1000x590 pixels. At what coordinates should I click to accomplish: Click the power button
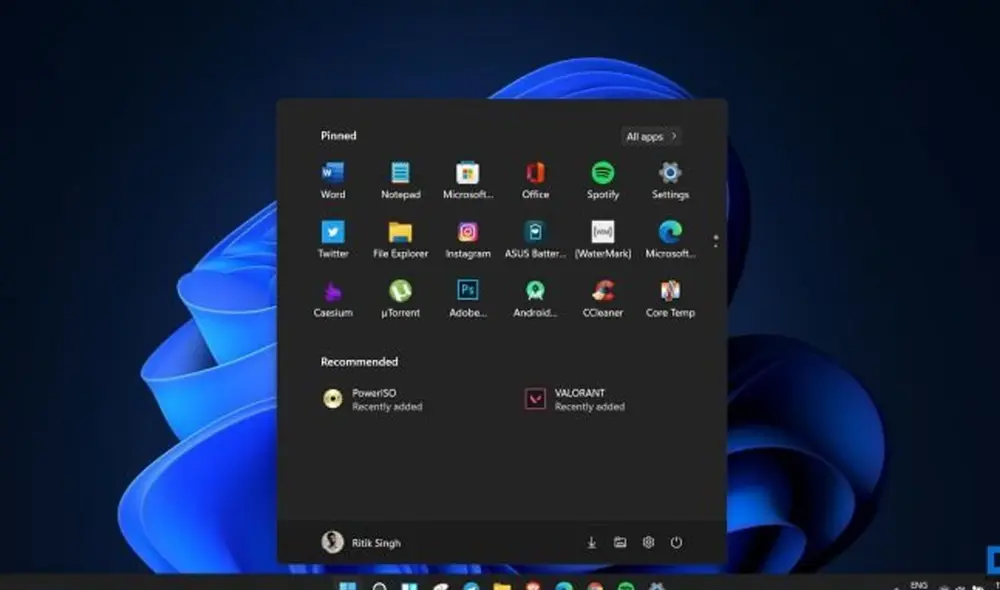(x=676, y=542)
